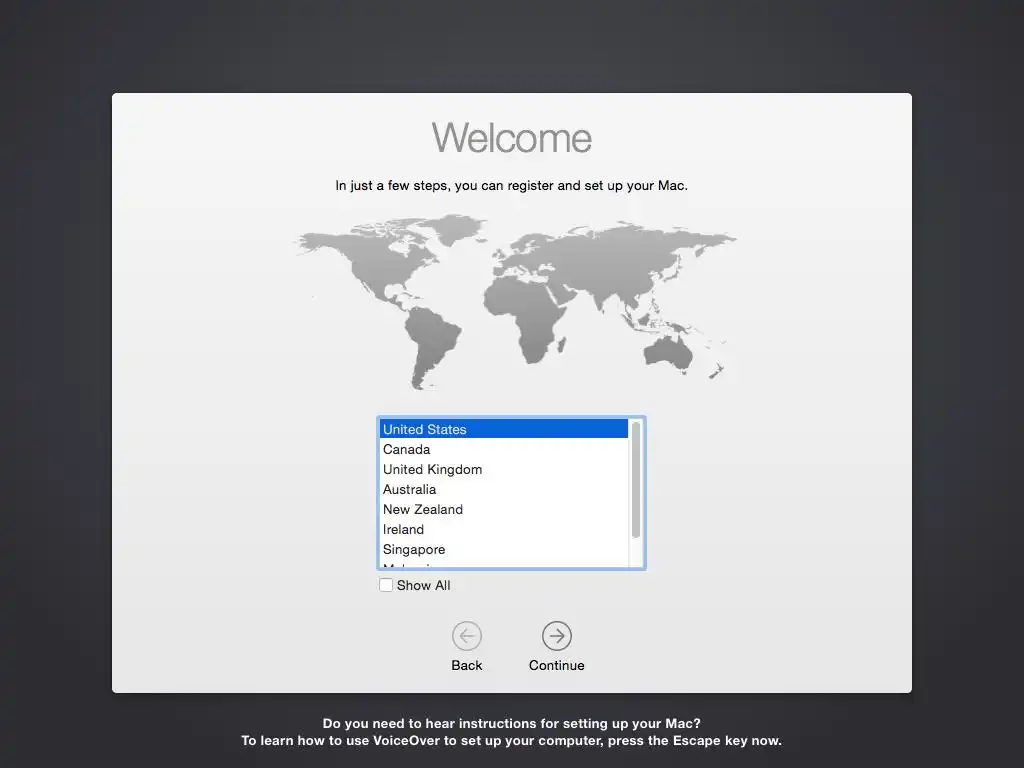Select New Zealand in the list

coord(504,509)
